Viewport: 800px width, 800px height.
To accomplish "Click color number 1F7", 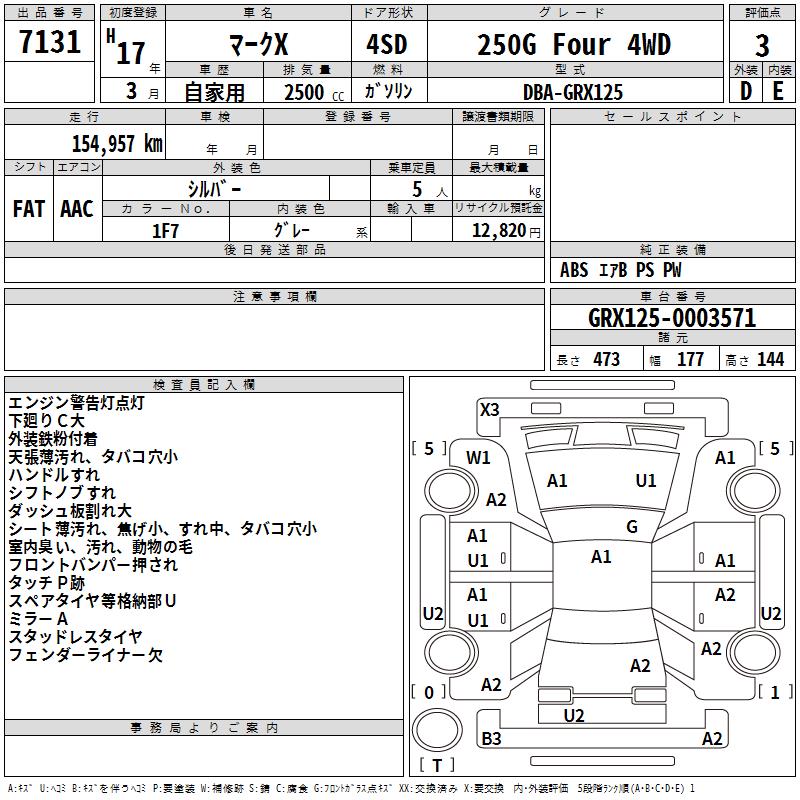I will [165, 231].
